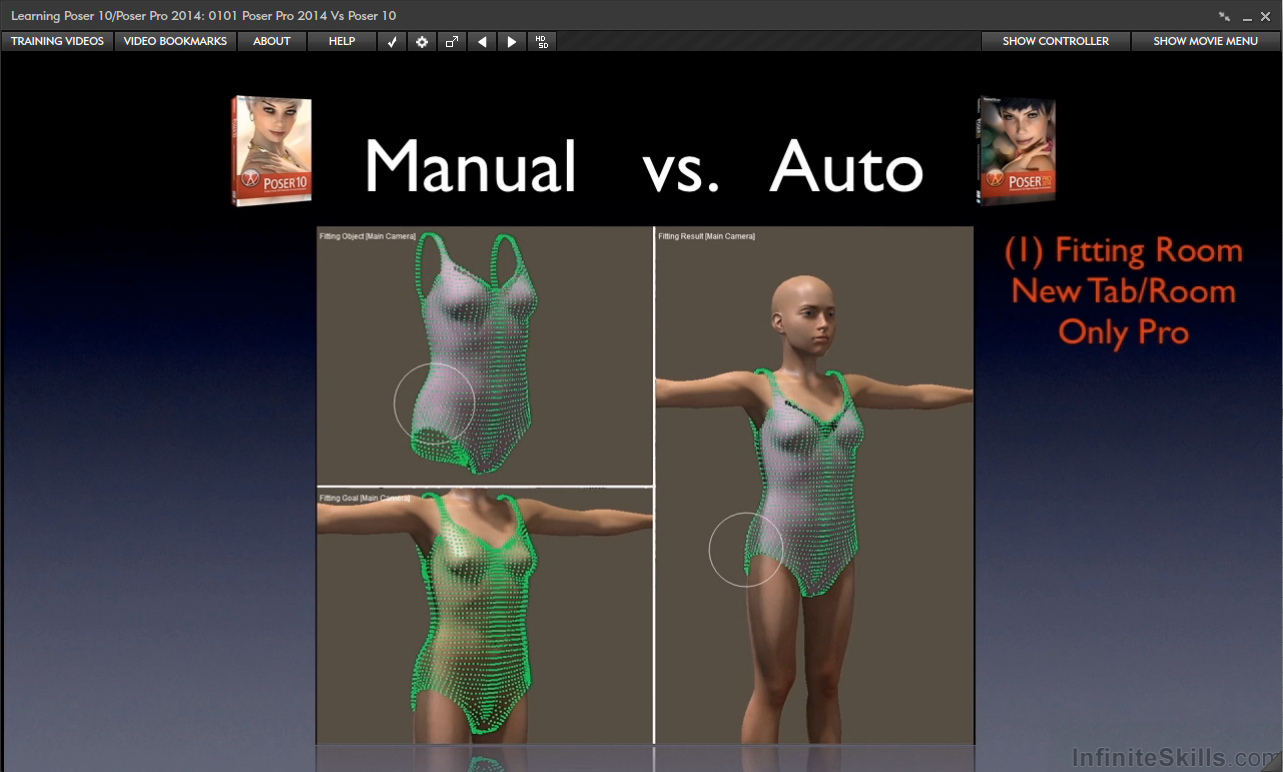This screenshot has width=1283, height=772.
Task: Click the Show Controller button
Action: click(1056, 41)
